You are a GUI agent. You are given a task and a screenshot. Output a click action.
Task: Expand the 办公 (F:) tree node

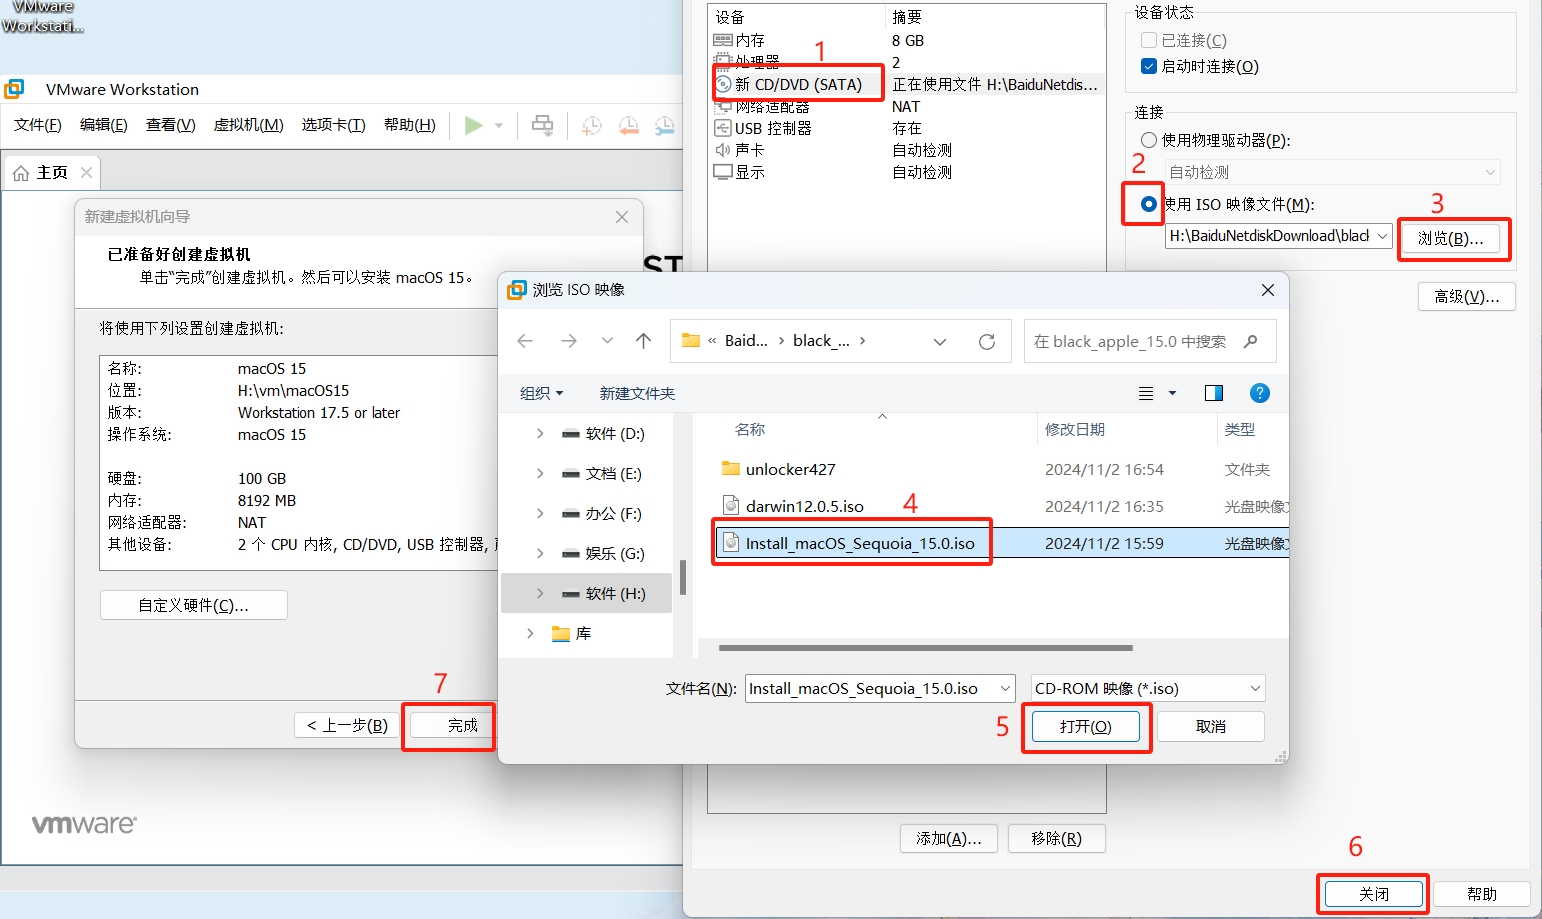[x=540, y=513]
